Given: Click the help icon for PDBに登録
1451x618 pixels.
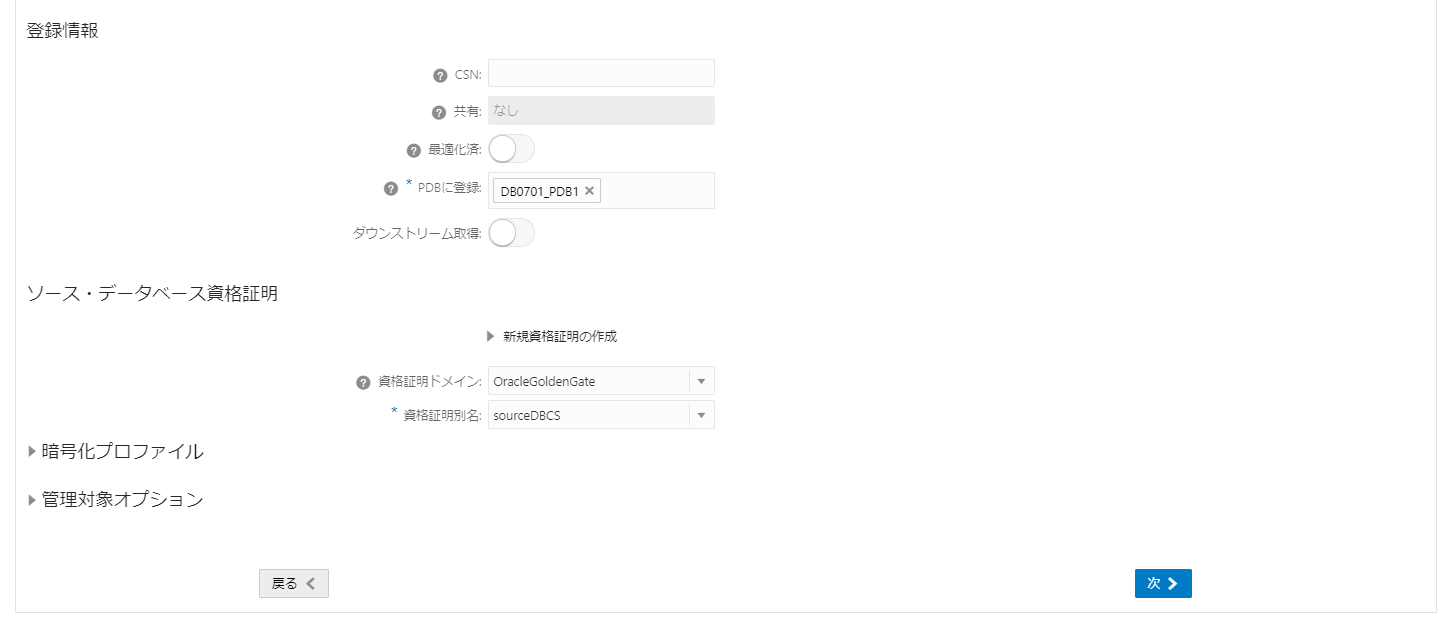Looking at the screenshot, I should pyautogui.click(x=390, y=187).
